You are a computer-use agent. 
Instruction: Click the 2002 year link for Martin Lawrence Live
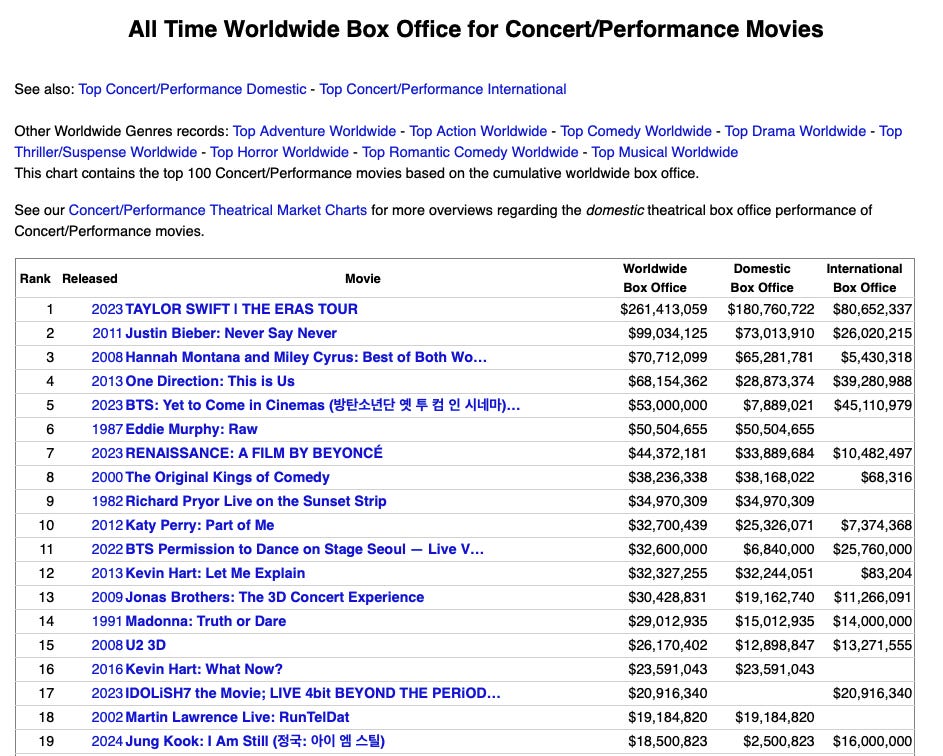[107, 718]
